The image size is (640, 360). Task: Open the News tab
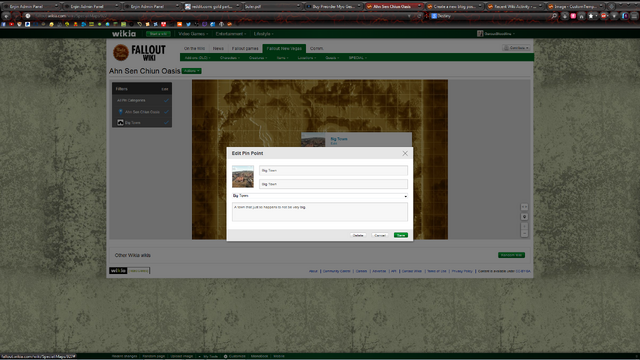218,49
